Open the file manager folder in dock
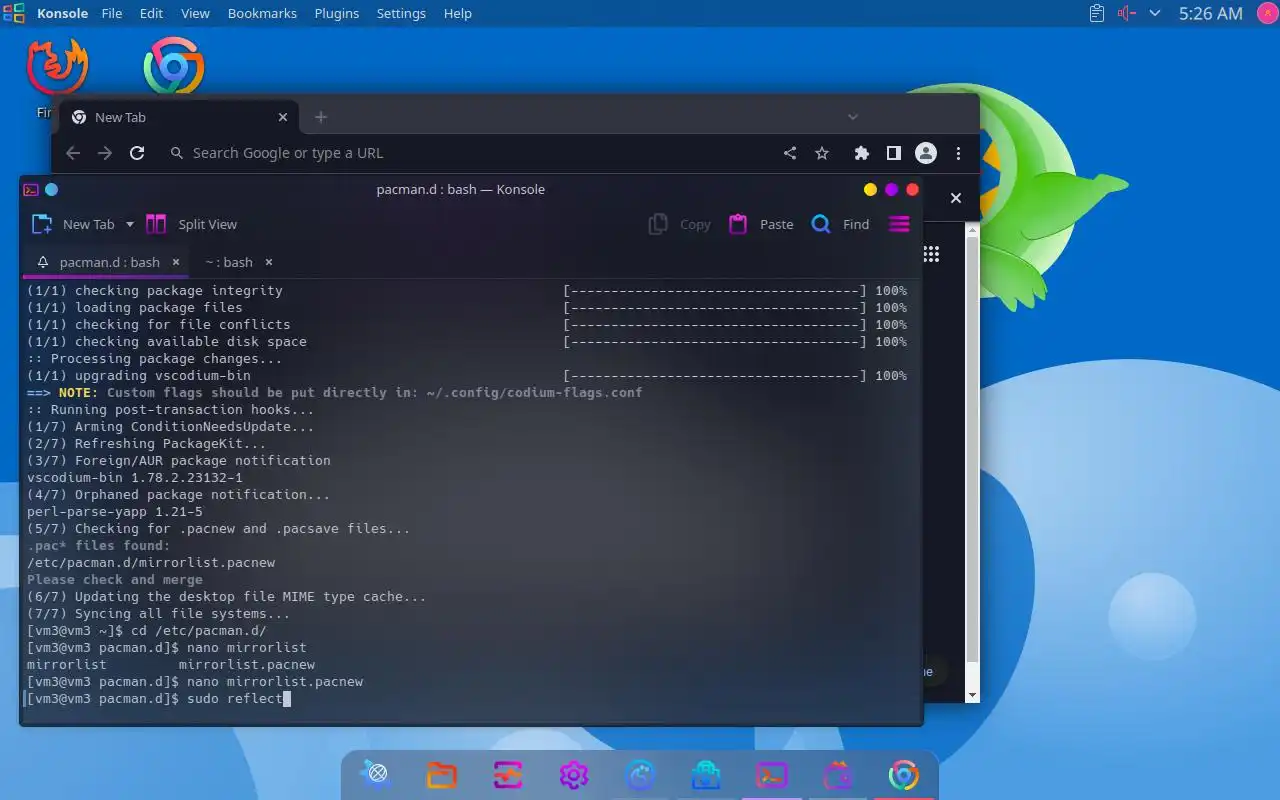Viewport: 1280px width, 800px height. tap(442, 774)
